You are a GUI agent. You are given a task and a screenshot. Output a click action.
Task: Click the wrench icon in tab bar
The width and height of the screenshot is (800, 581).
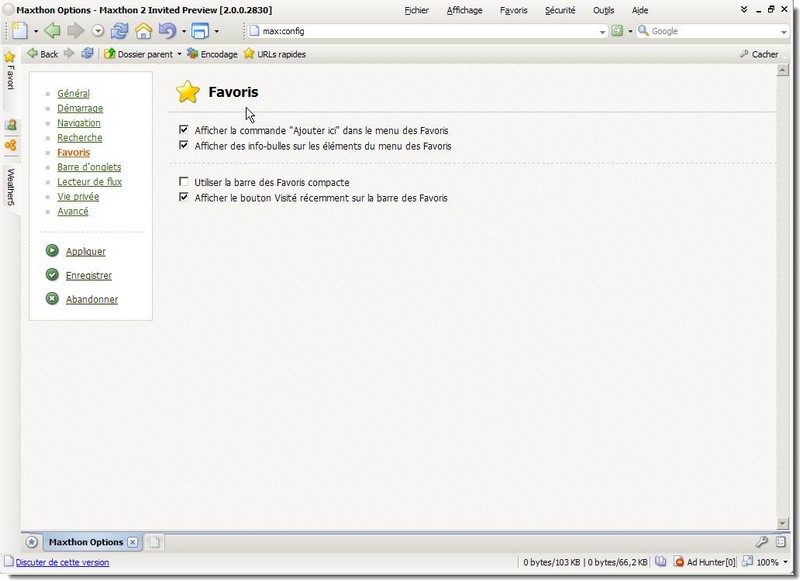[x=762, y=542]
